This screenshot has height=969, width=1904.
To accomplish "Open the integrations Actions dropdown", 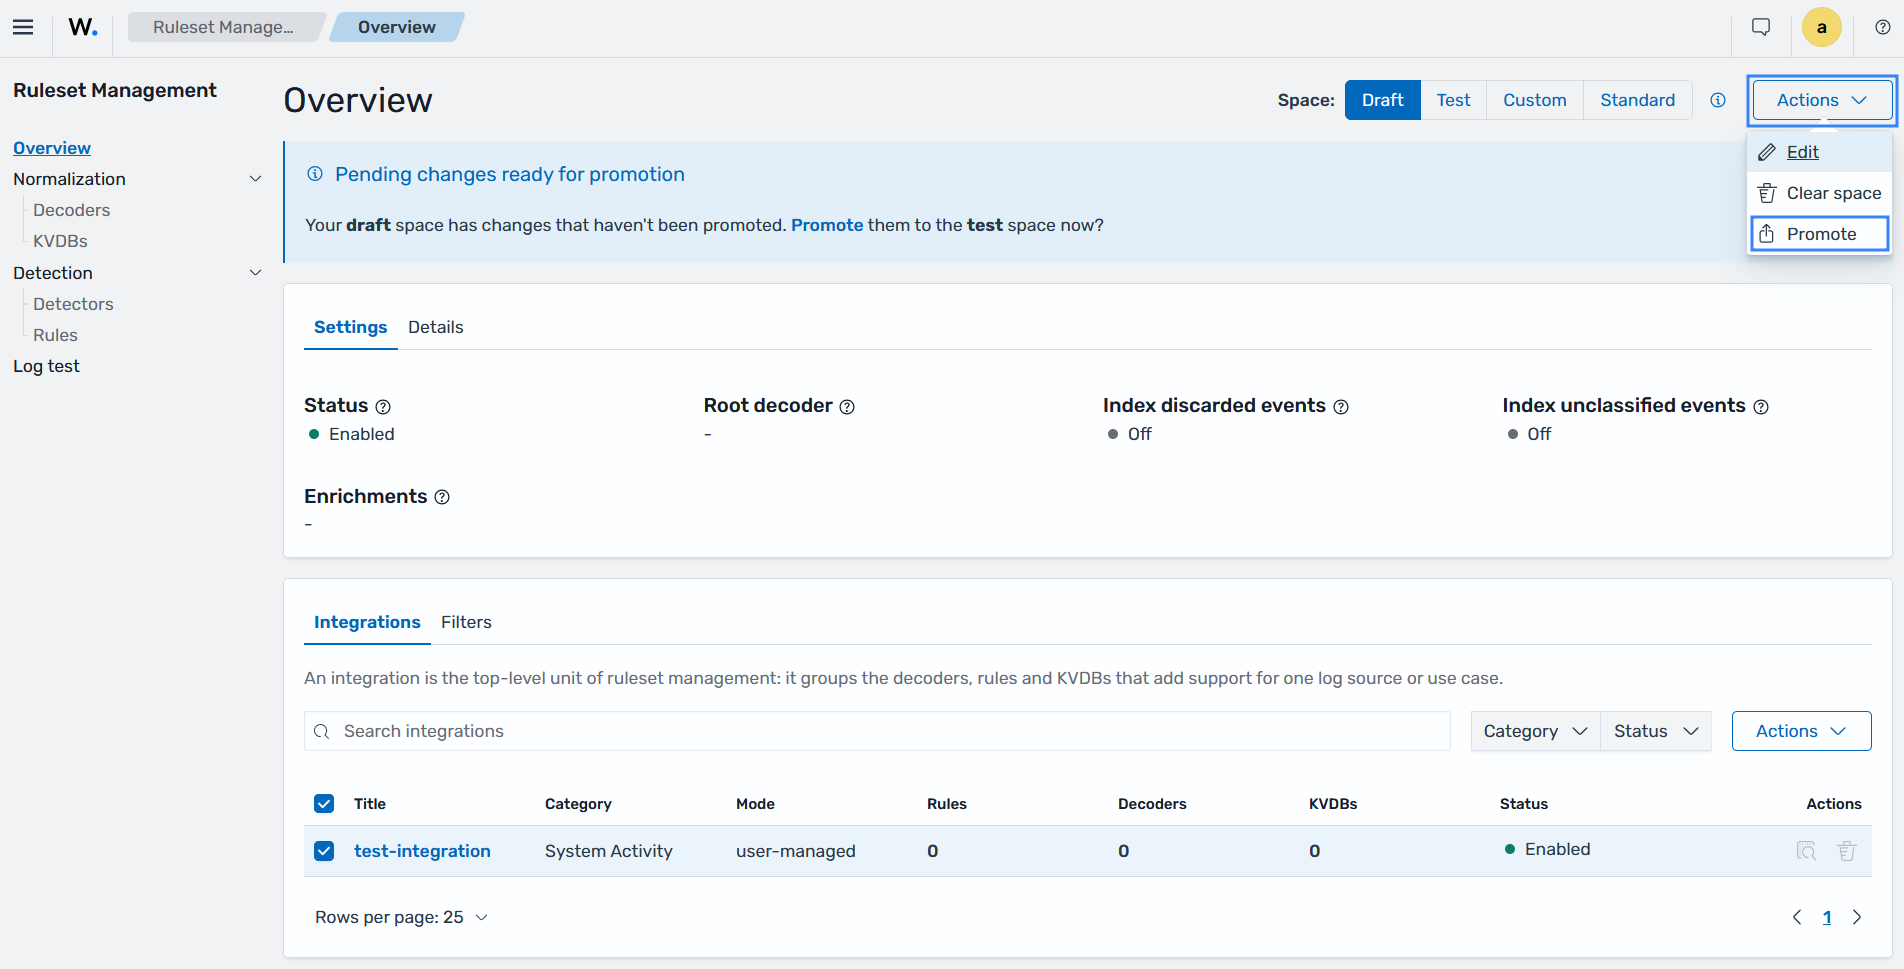I will pos(1801,731).
